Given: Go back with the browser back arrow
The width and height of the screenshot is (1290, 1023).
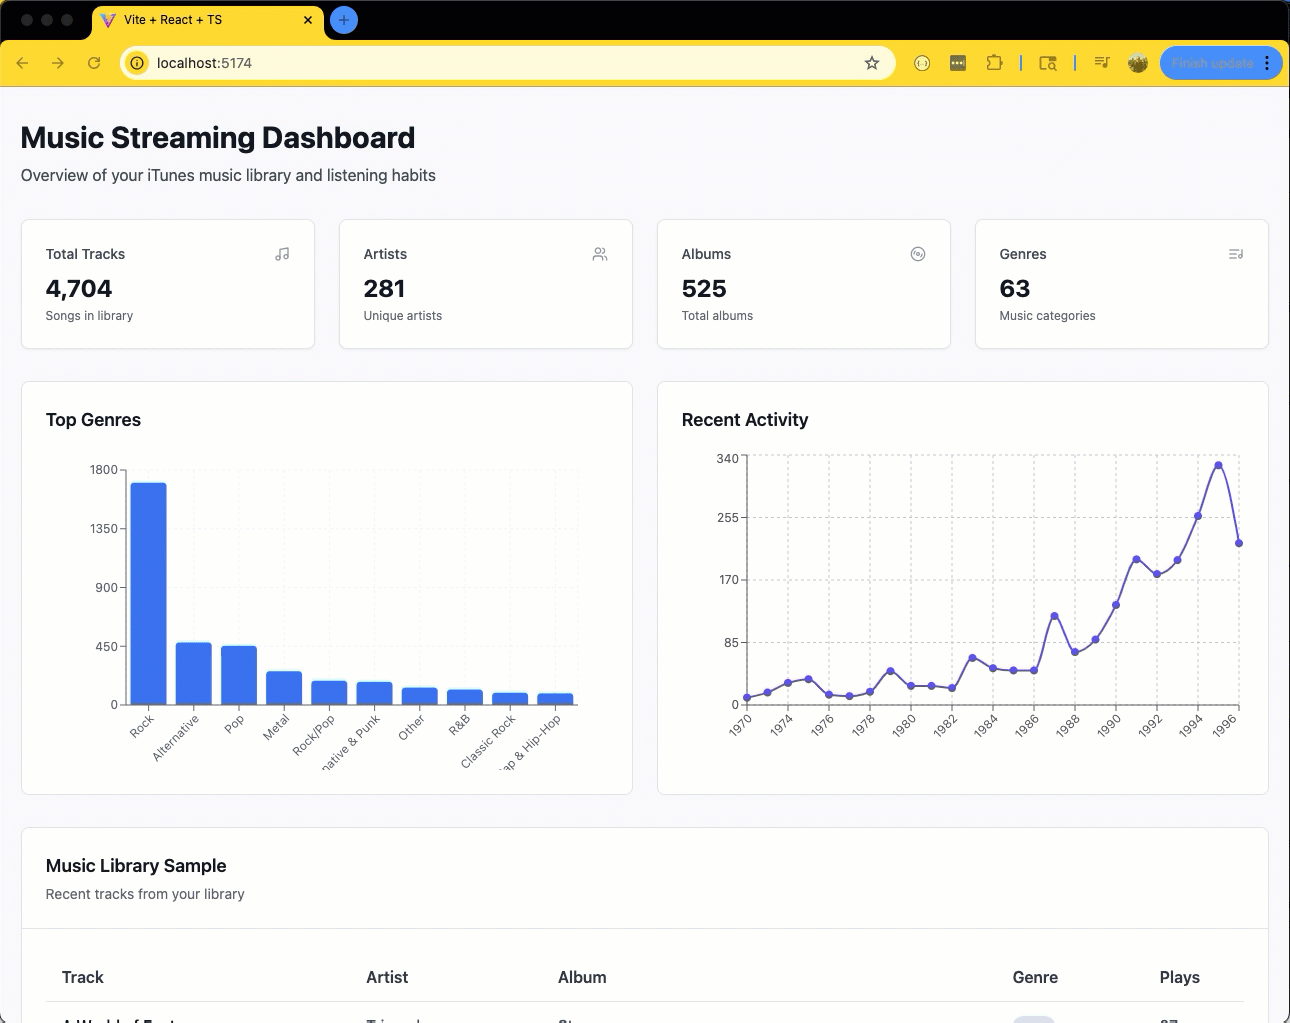Looking at the screenshot, I should tap(22, 63).
